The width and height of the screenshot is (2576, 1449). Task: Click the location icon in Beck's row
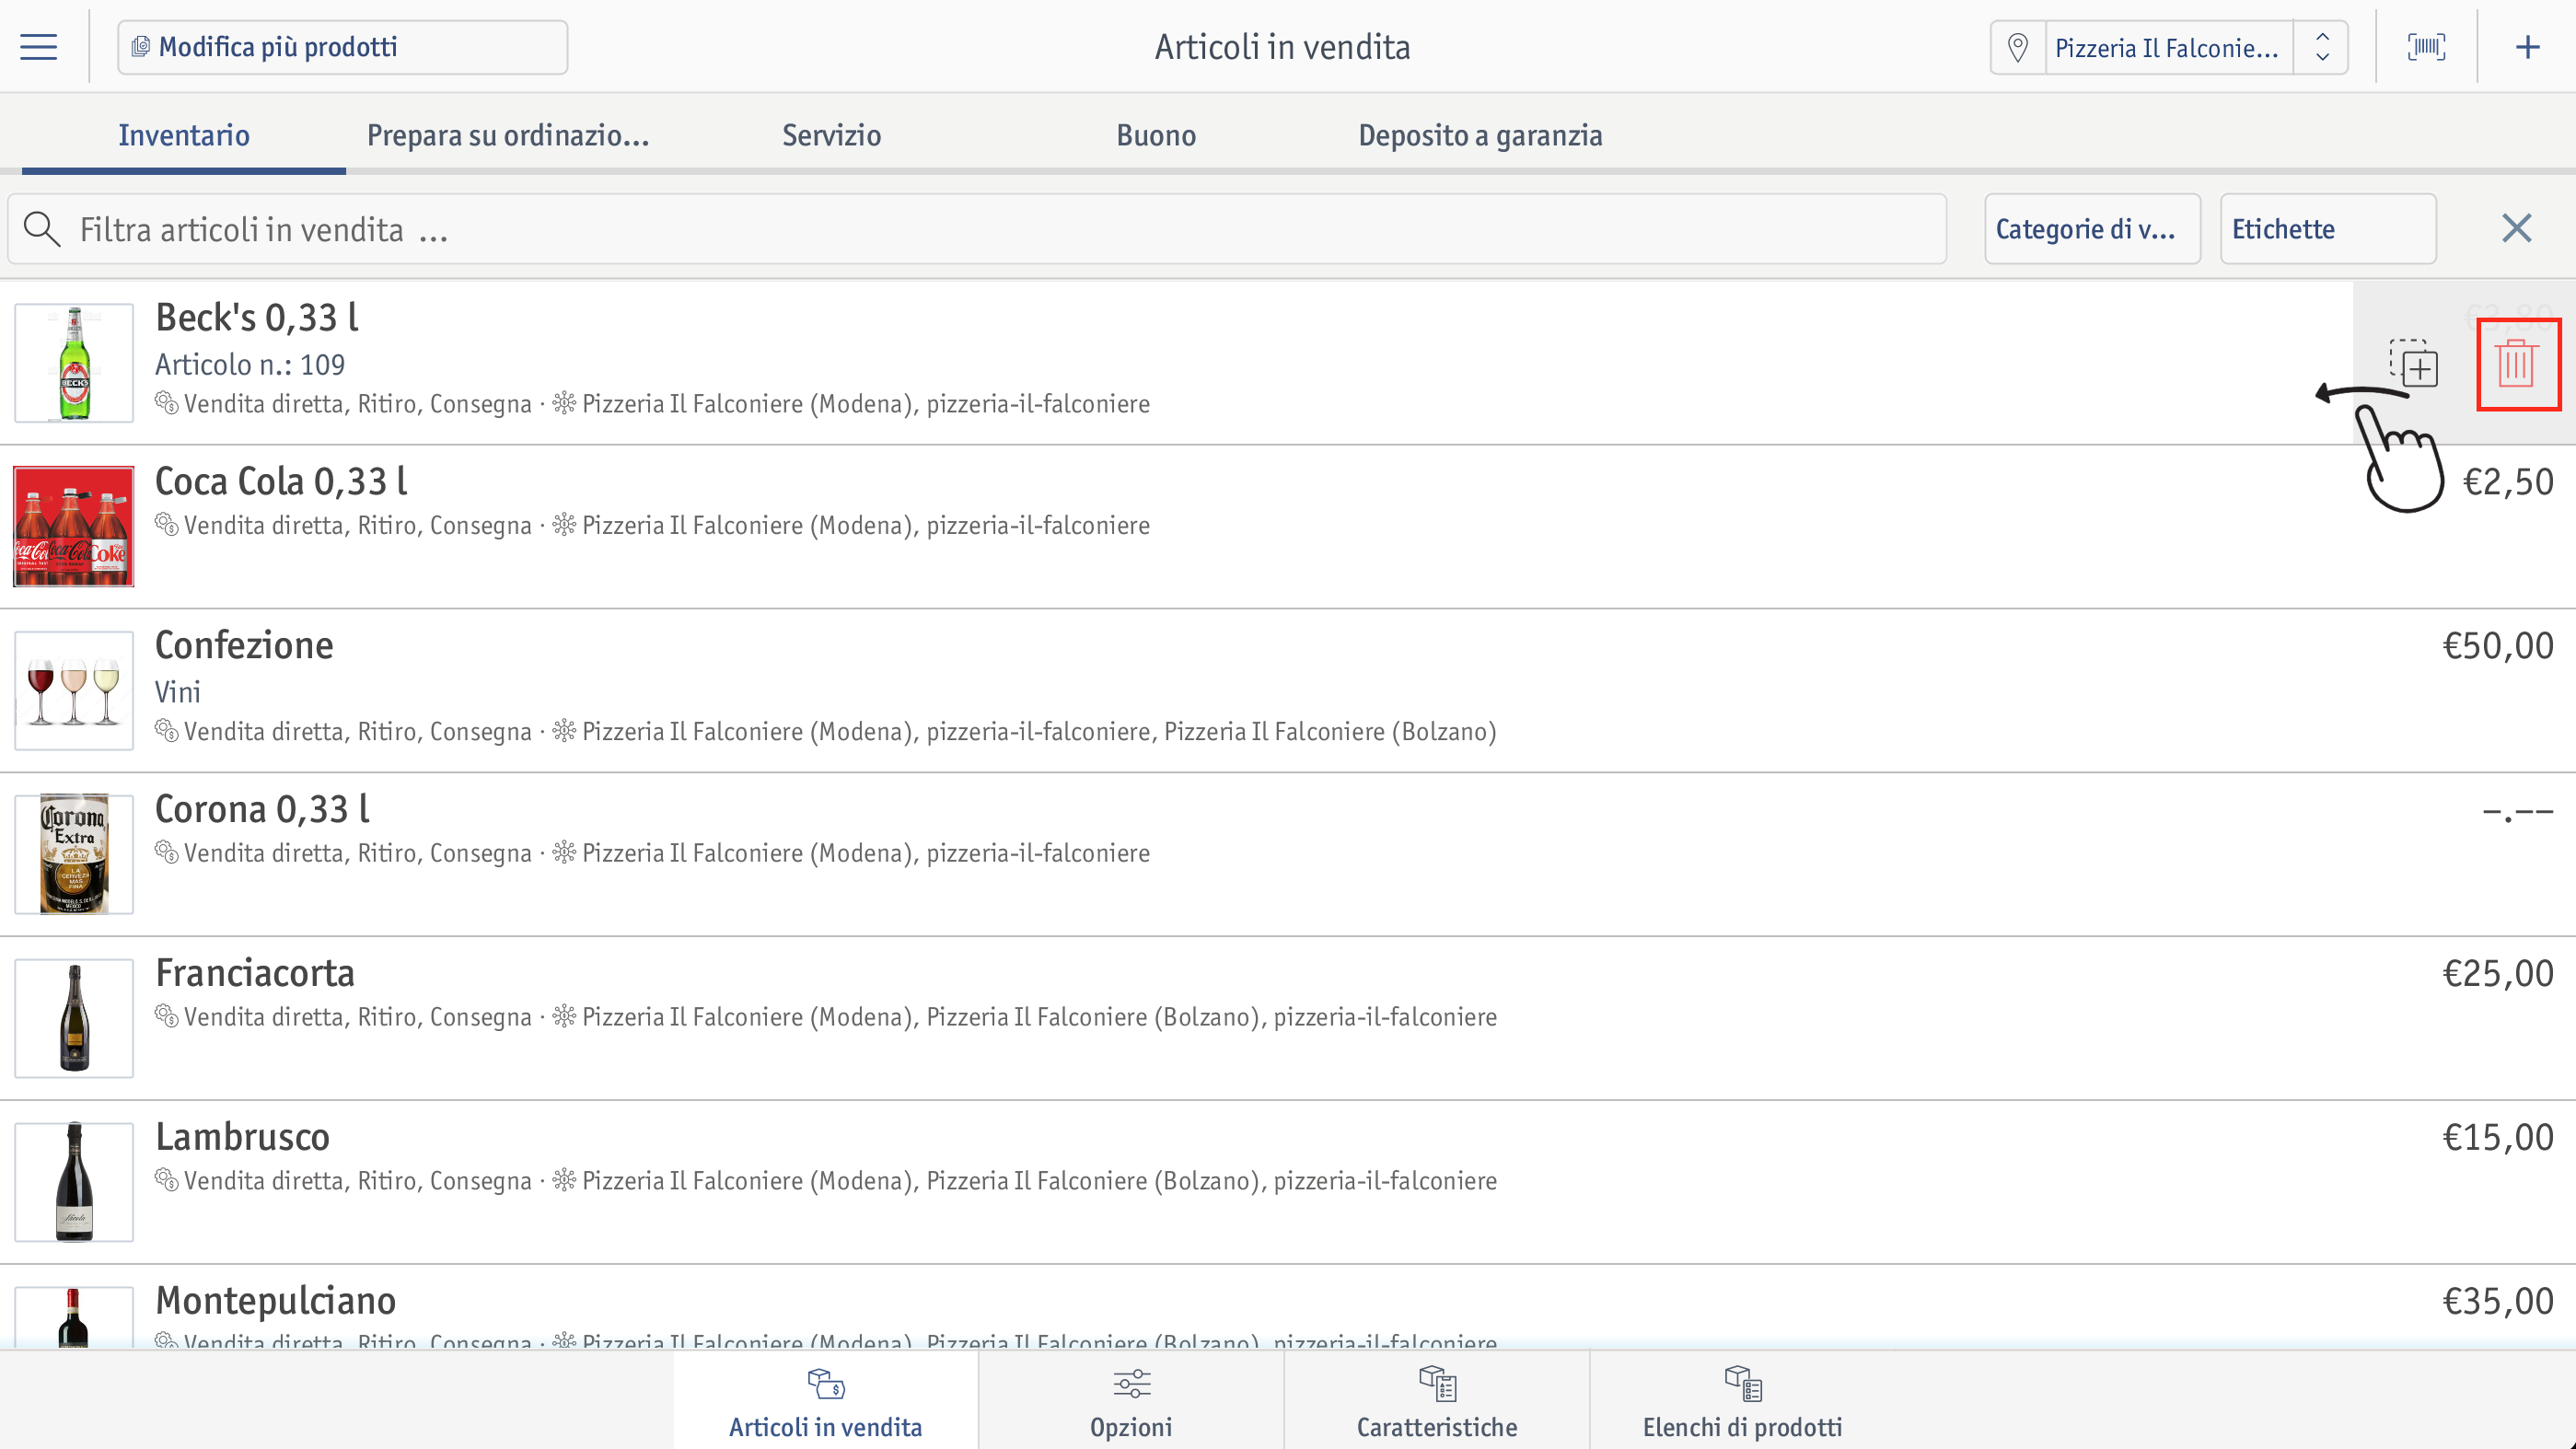[x=564, y=403]
